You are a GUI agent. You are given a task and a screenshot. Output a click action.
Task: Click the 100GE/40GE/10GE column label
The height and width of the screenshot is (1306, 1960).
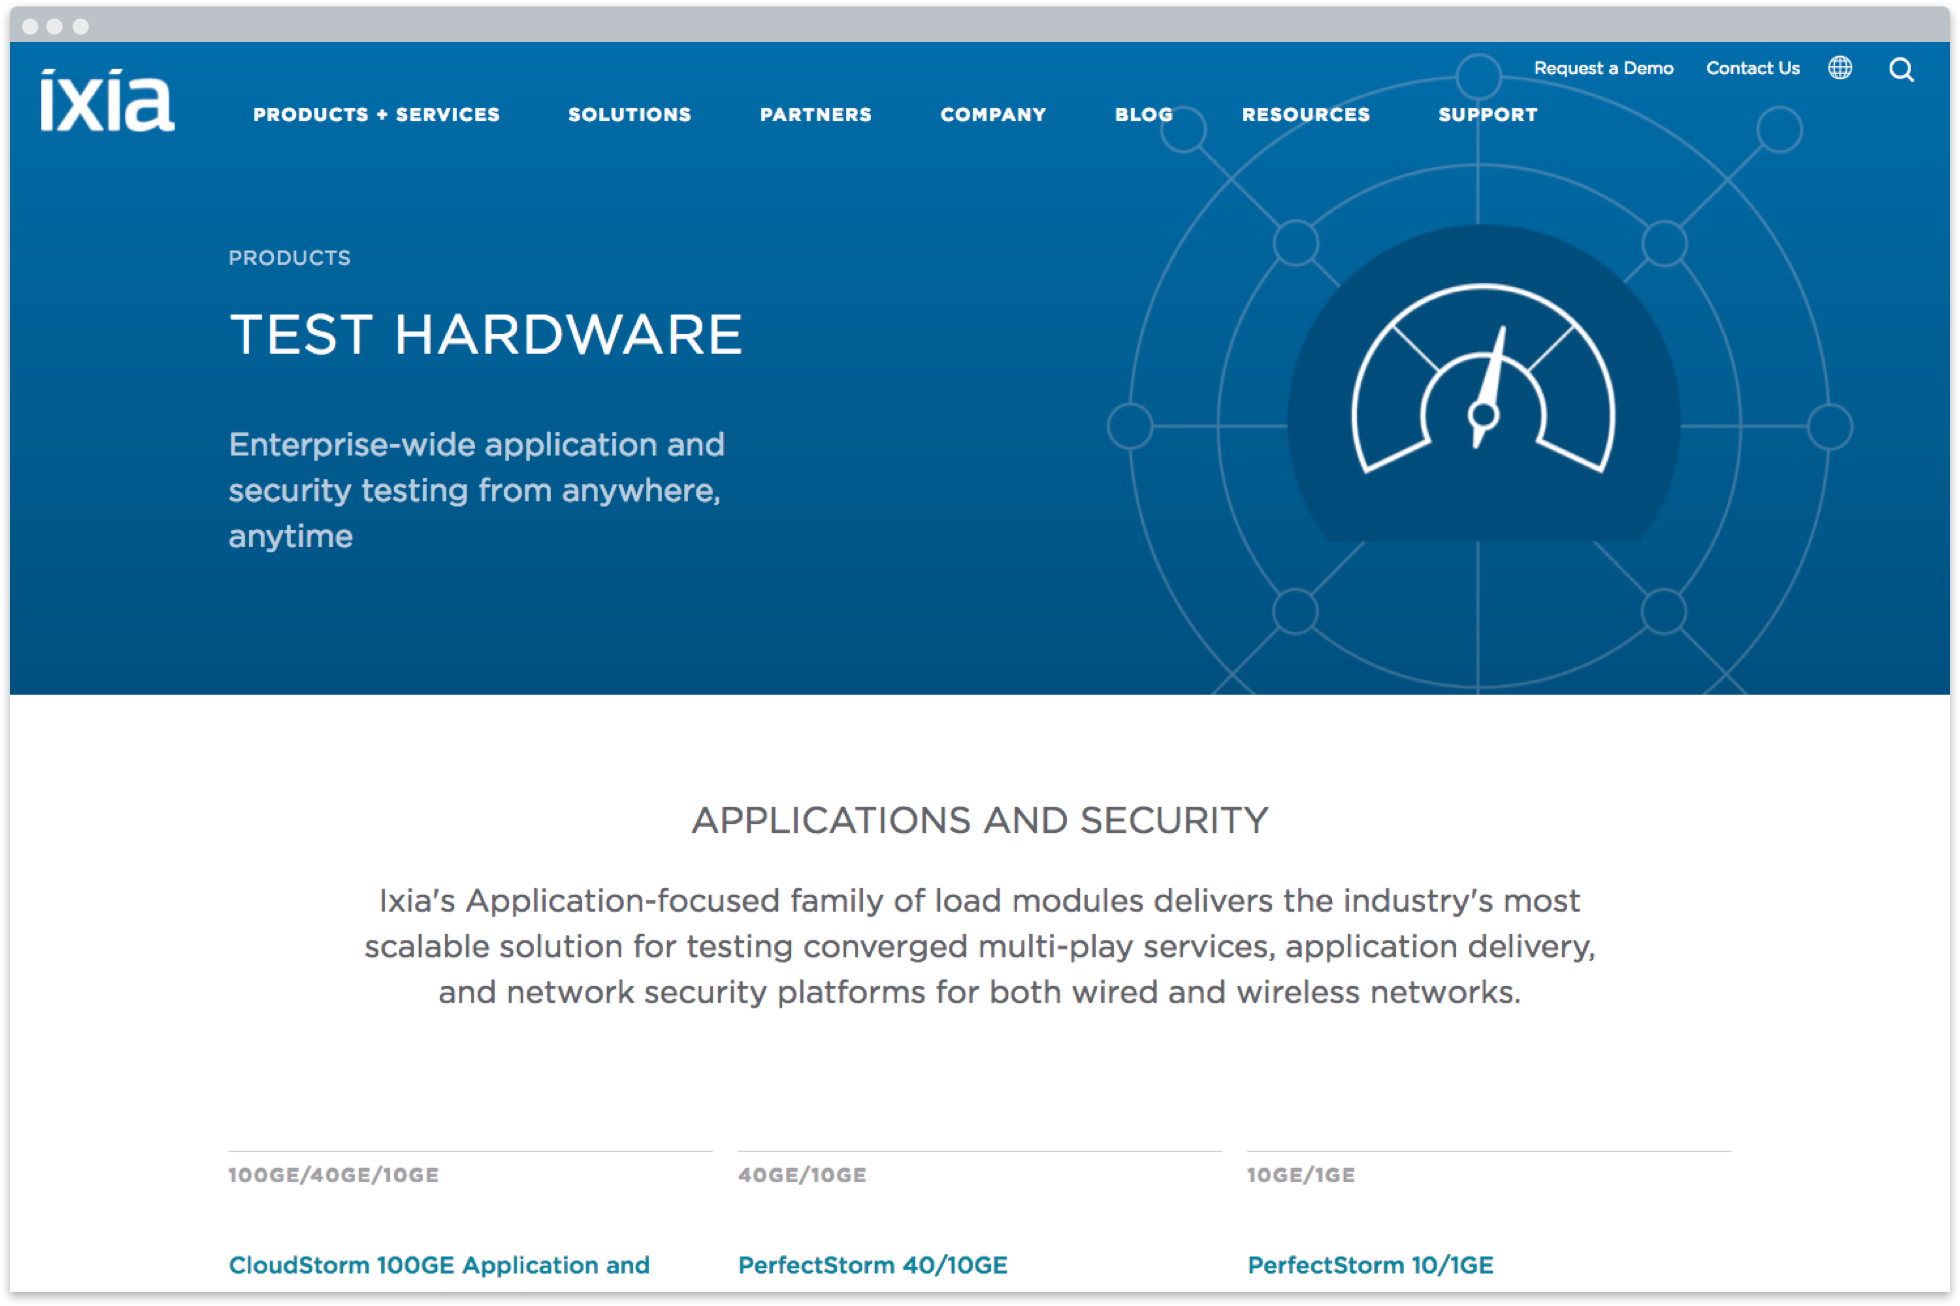(x=334, y=1175)
